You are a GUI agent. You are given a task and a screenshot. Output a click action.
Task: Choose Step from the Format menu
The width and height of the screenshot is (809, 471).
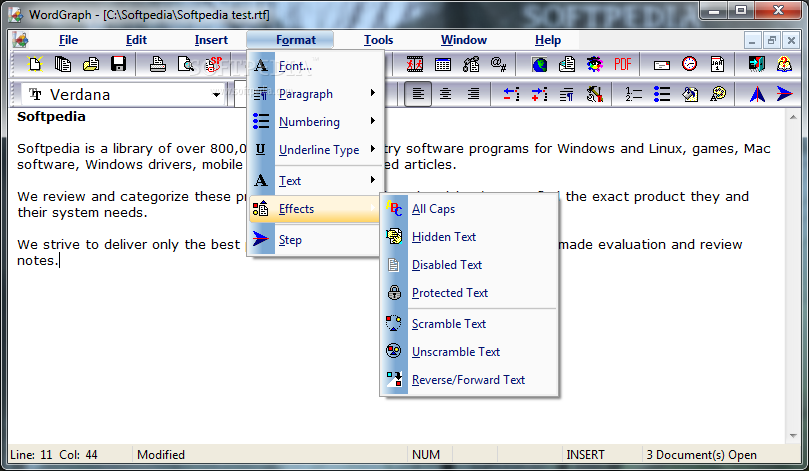tap(315, 239)
